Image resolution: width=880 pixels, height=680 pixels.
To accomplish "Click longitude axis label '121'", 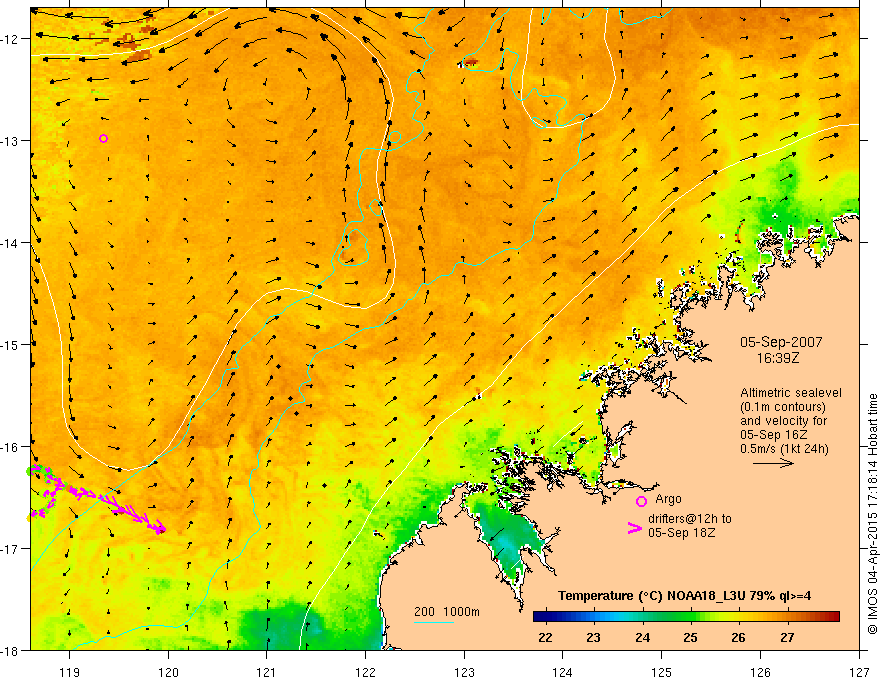I will pos(267,673).
